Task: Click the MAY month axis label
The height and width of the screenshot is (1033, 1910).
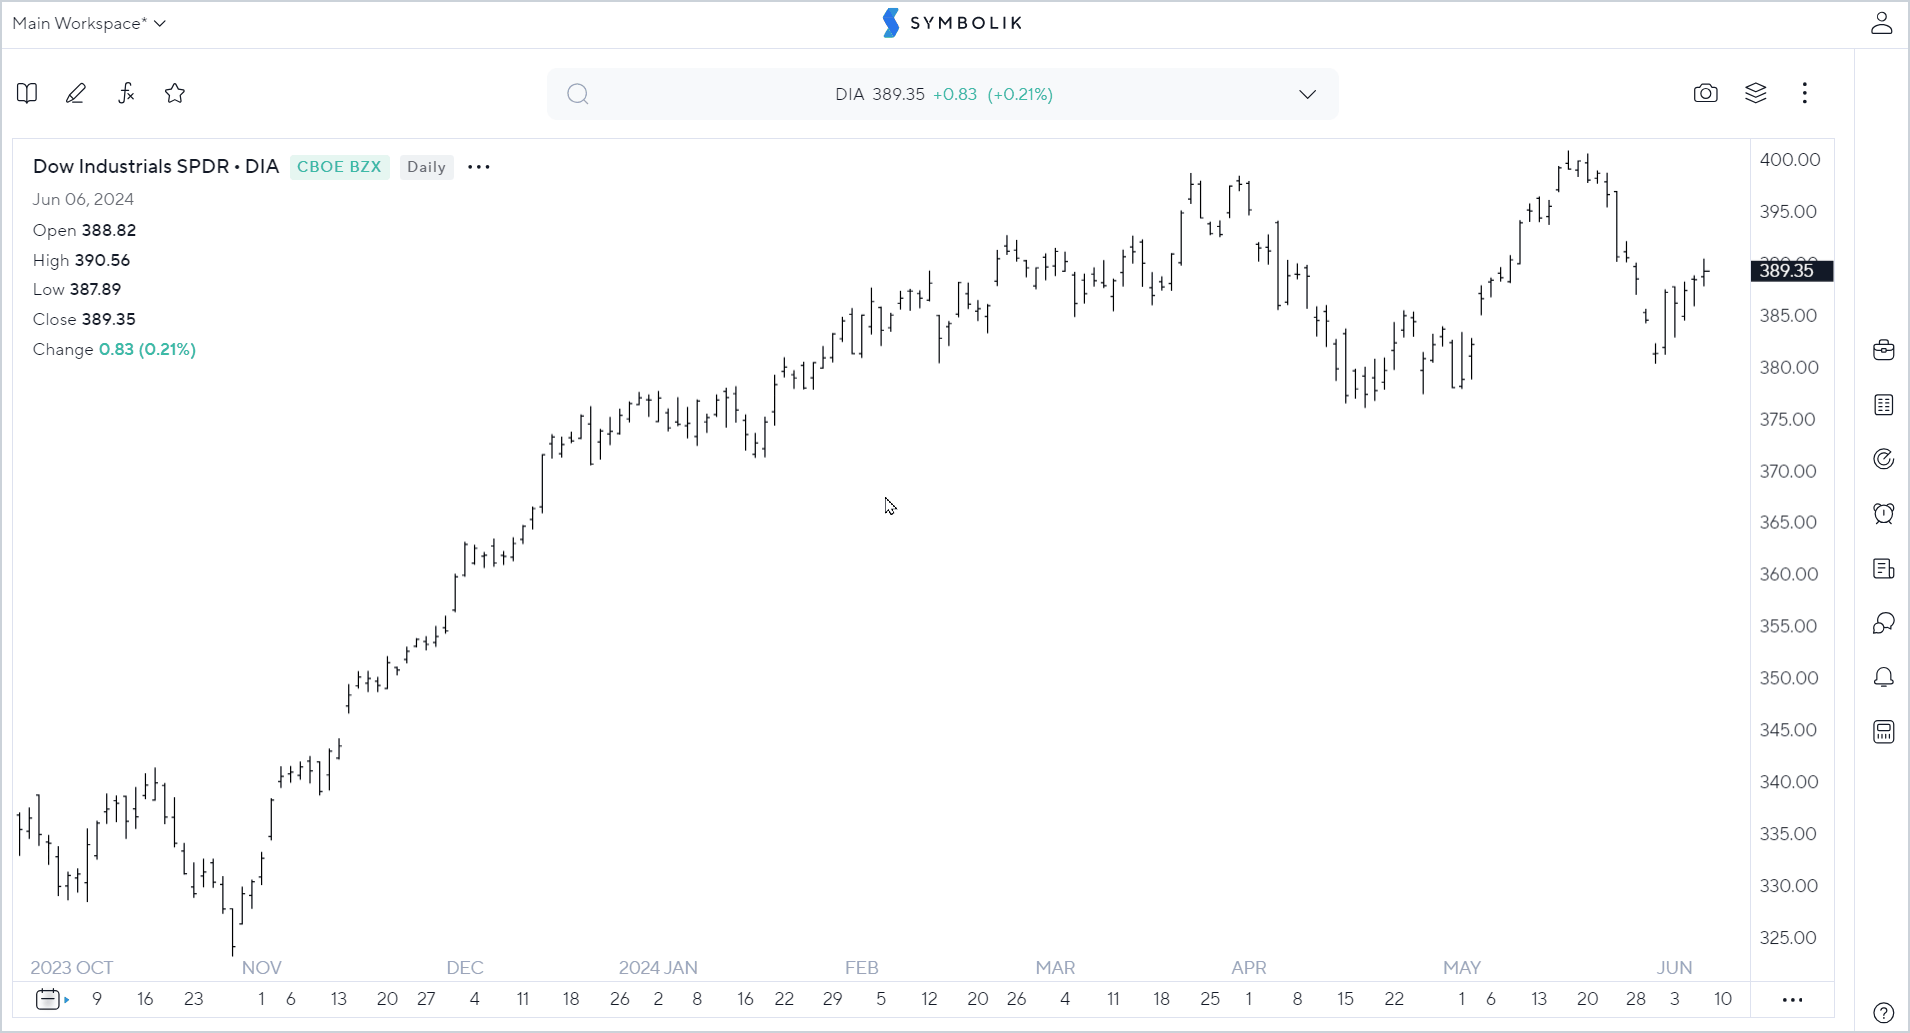Action: pos(1462,968)
